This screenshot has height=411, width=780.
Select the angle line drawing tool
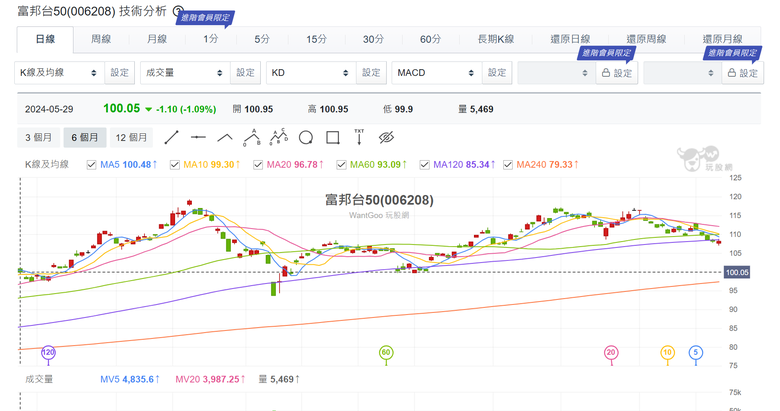pos(225,137)
